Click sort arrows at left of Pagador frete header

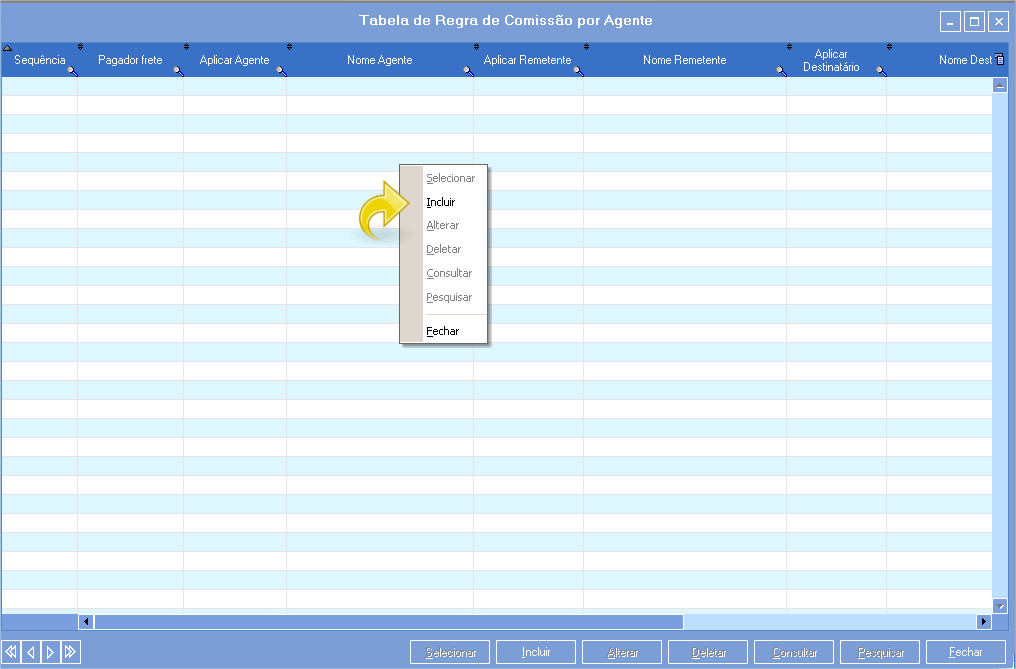[x=80, y=47]
